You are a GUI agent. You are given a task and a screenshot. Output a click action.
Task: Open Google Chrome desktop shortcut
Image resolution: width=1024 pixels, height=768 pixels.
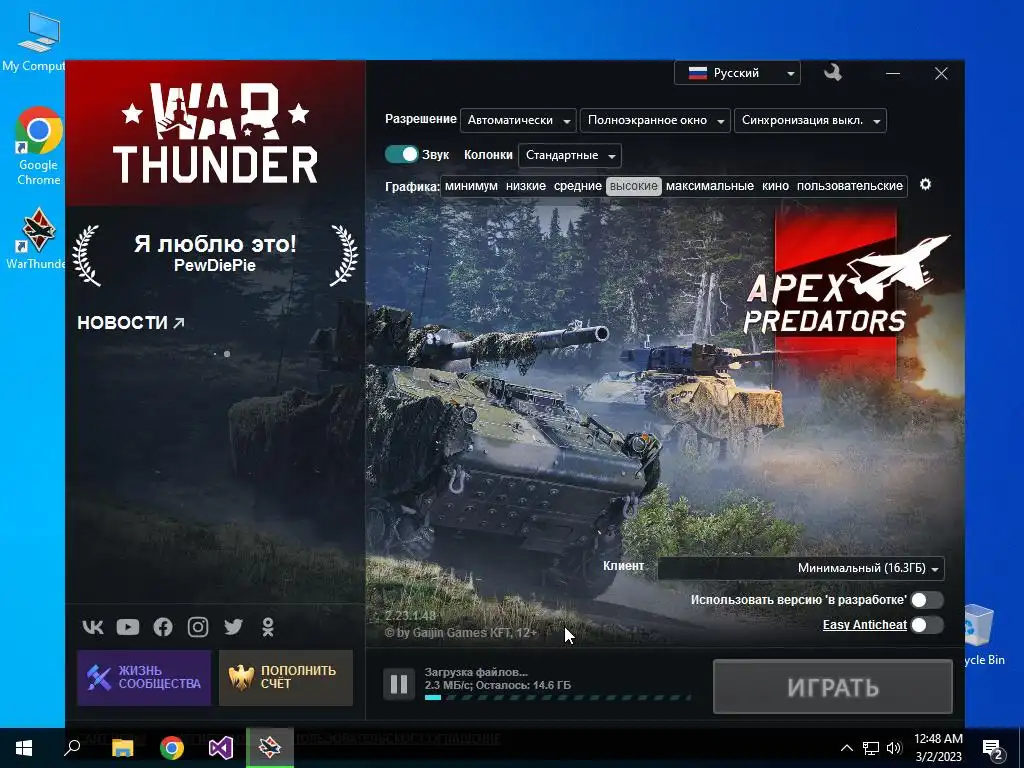39,146
